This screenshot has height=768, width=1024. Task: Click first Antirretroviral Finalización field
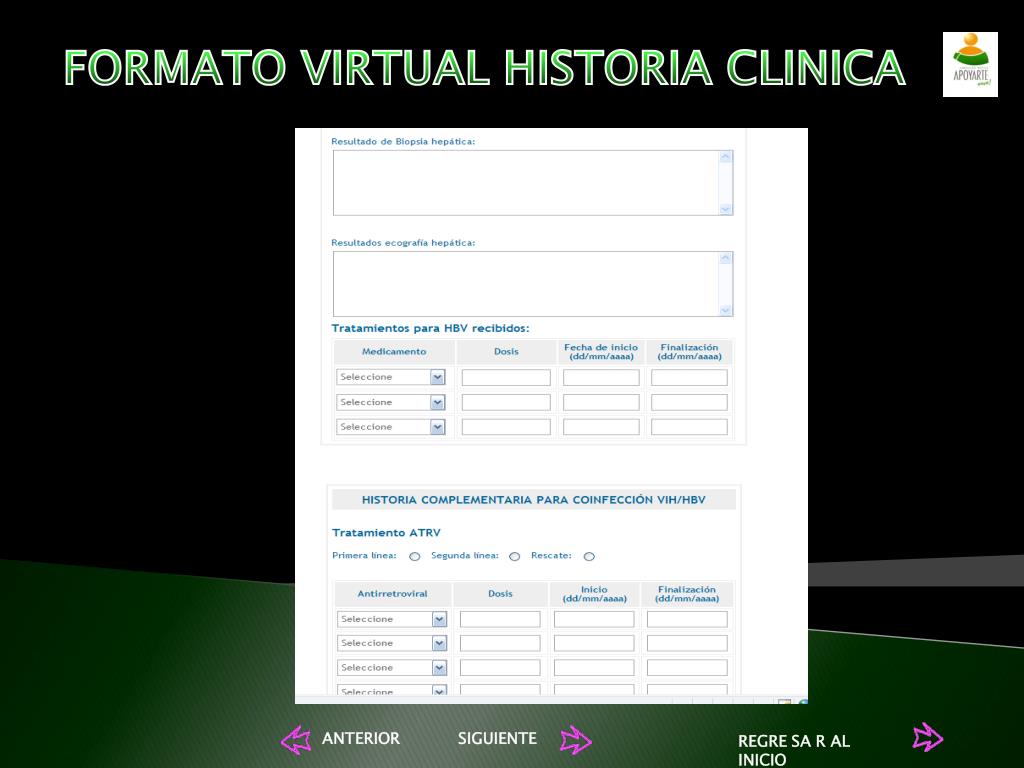click(687, 619)
